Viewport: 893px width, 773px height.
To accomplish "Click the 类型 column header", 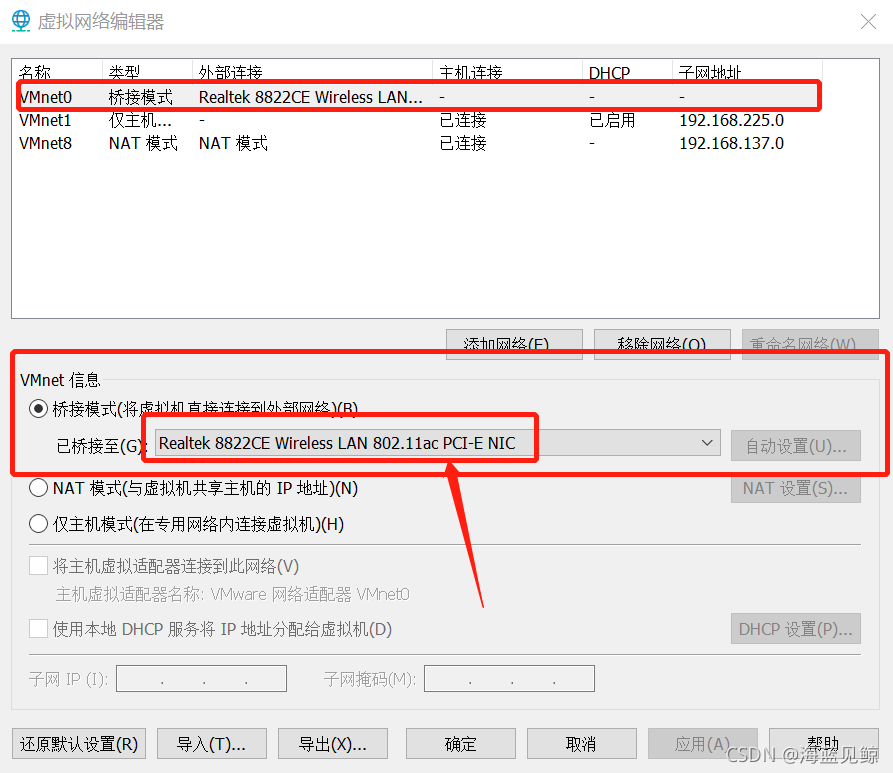I will [x=148, y=72].
